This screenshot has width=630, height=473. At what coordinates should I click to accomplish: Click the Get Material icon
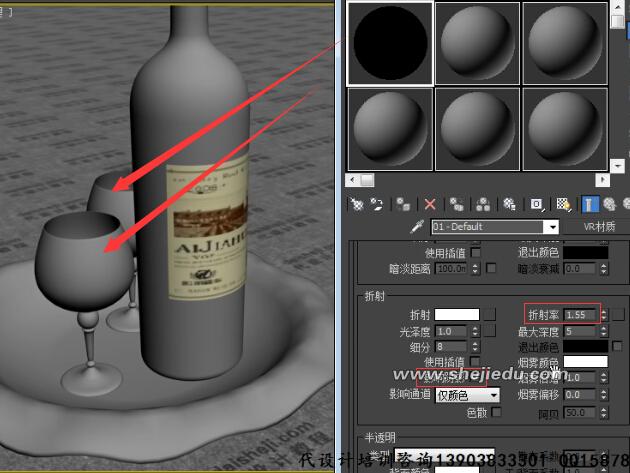click(355, 204)
